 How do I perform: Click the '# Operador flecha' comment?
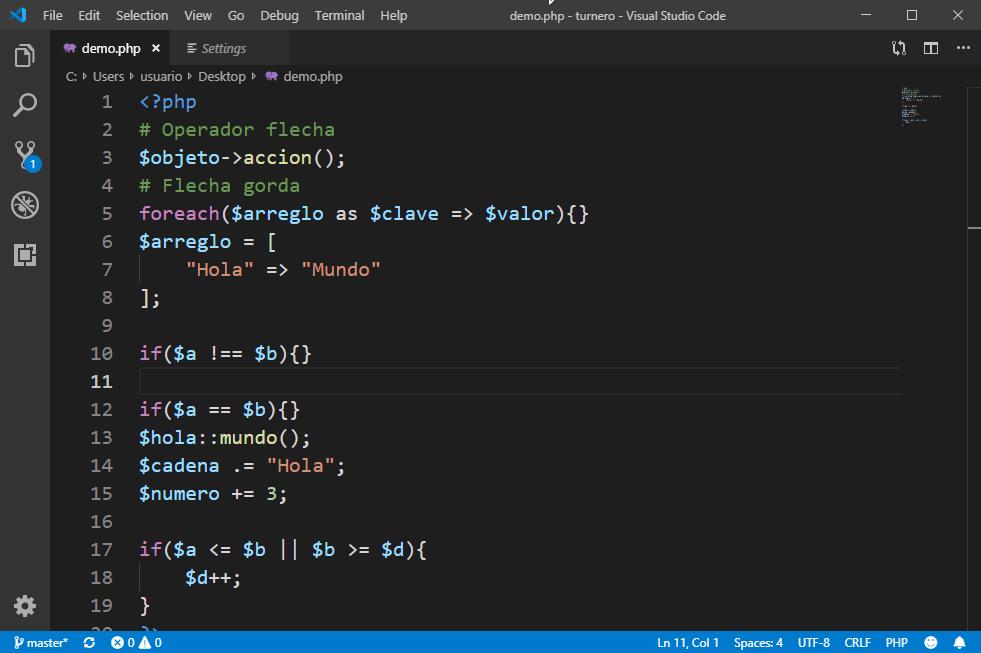click(x=236, y=130)
